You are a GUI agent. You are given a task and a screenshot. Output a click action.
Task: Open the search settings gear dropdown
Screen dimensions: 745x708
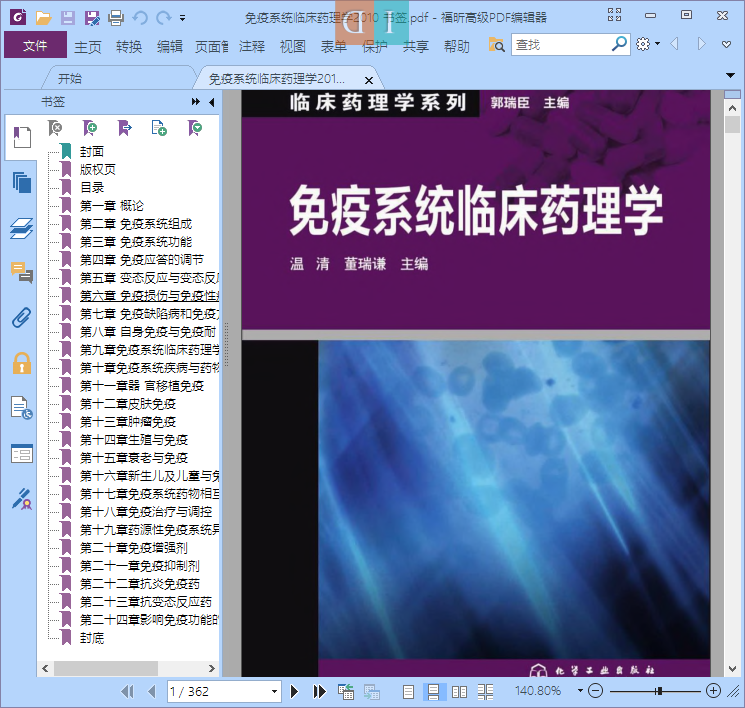[x=648, y=44]
